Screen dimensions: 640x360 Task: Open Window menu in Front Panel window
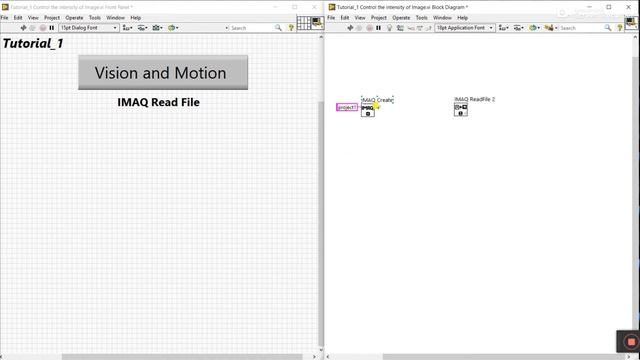point(116,18)
